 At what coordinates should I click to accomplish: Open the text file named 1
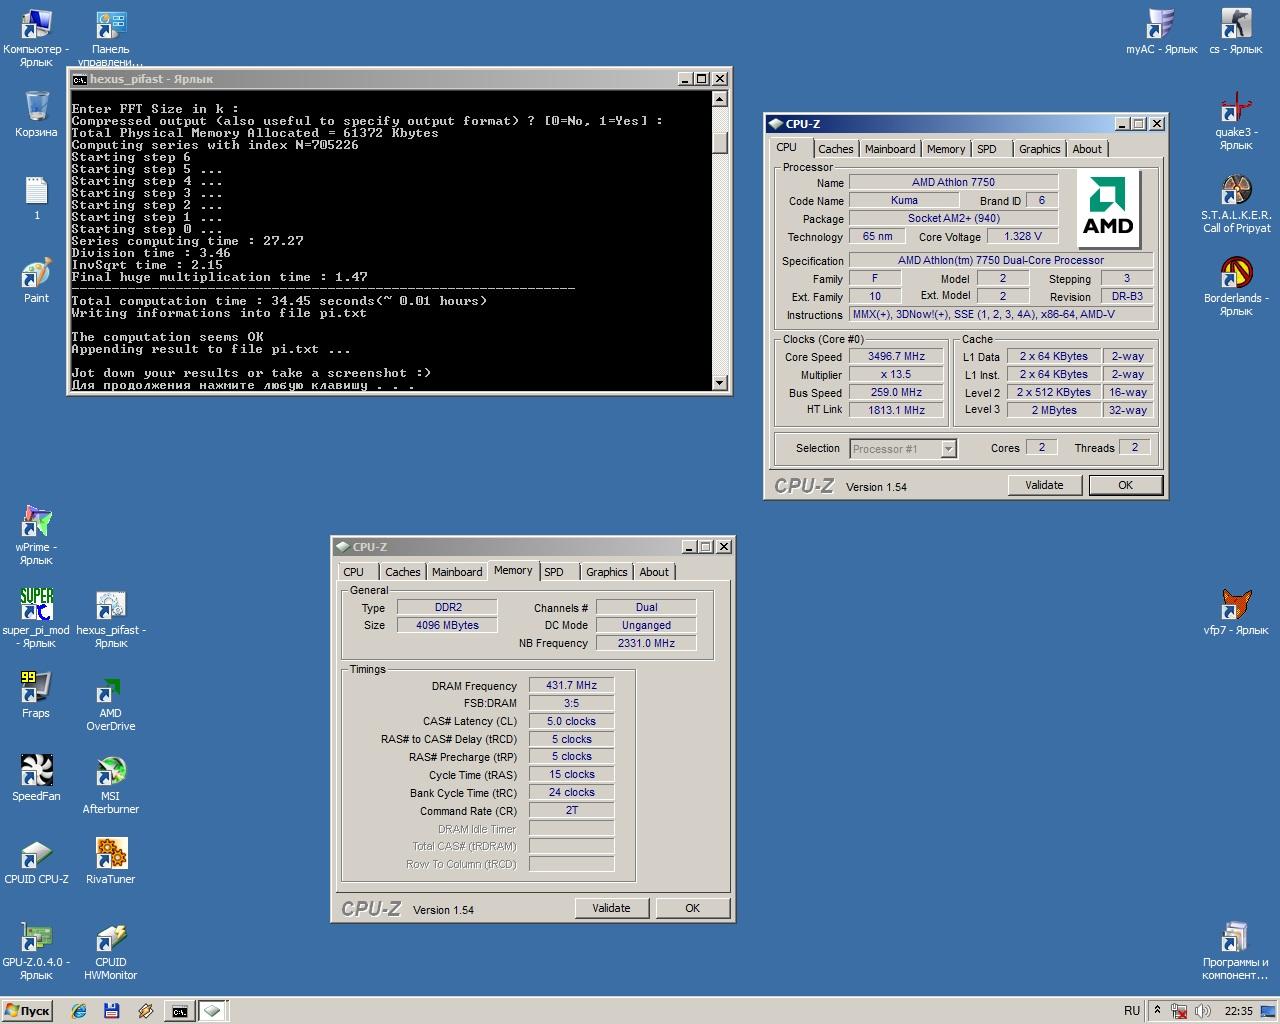[x=36, y=198]
